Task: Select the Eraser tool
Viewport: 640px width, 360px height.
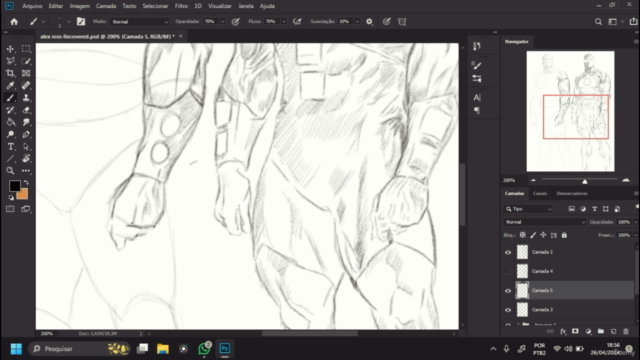Action: coord(26,110)
